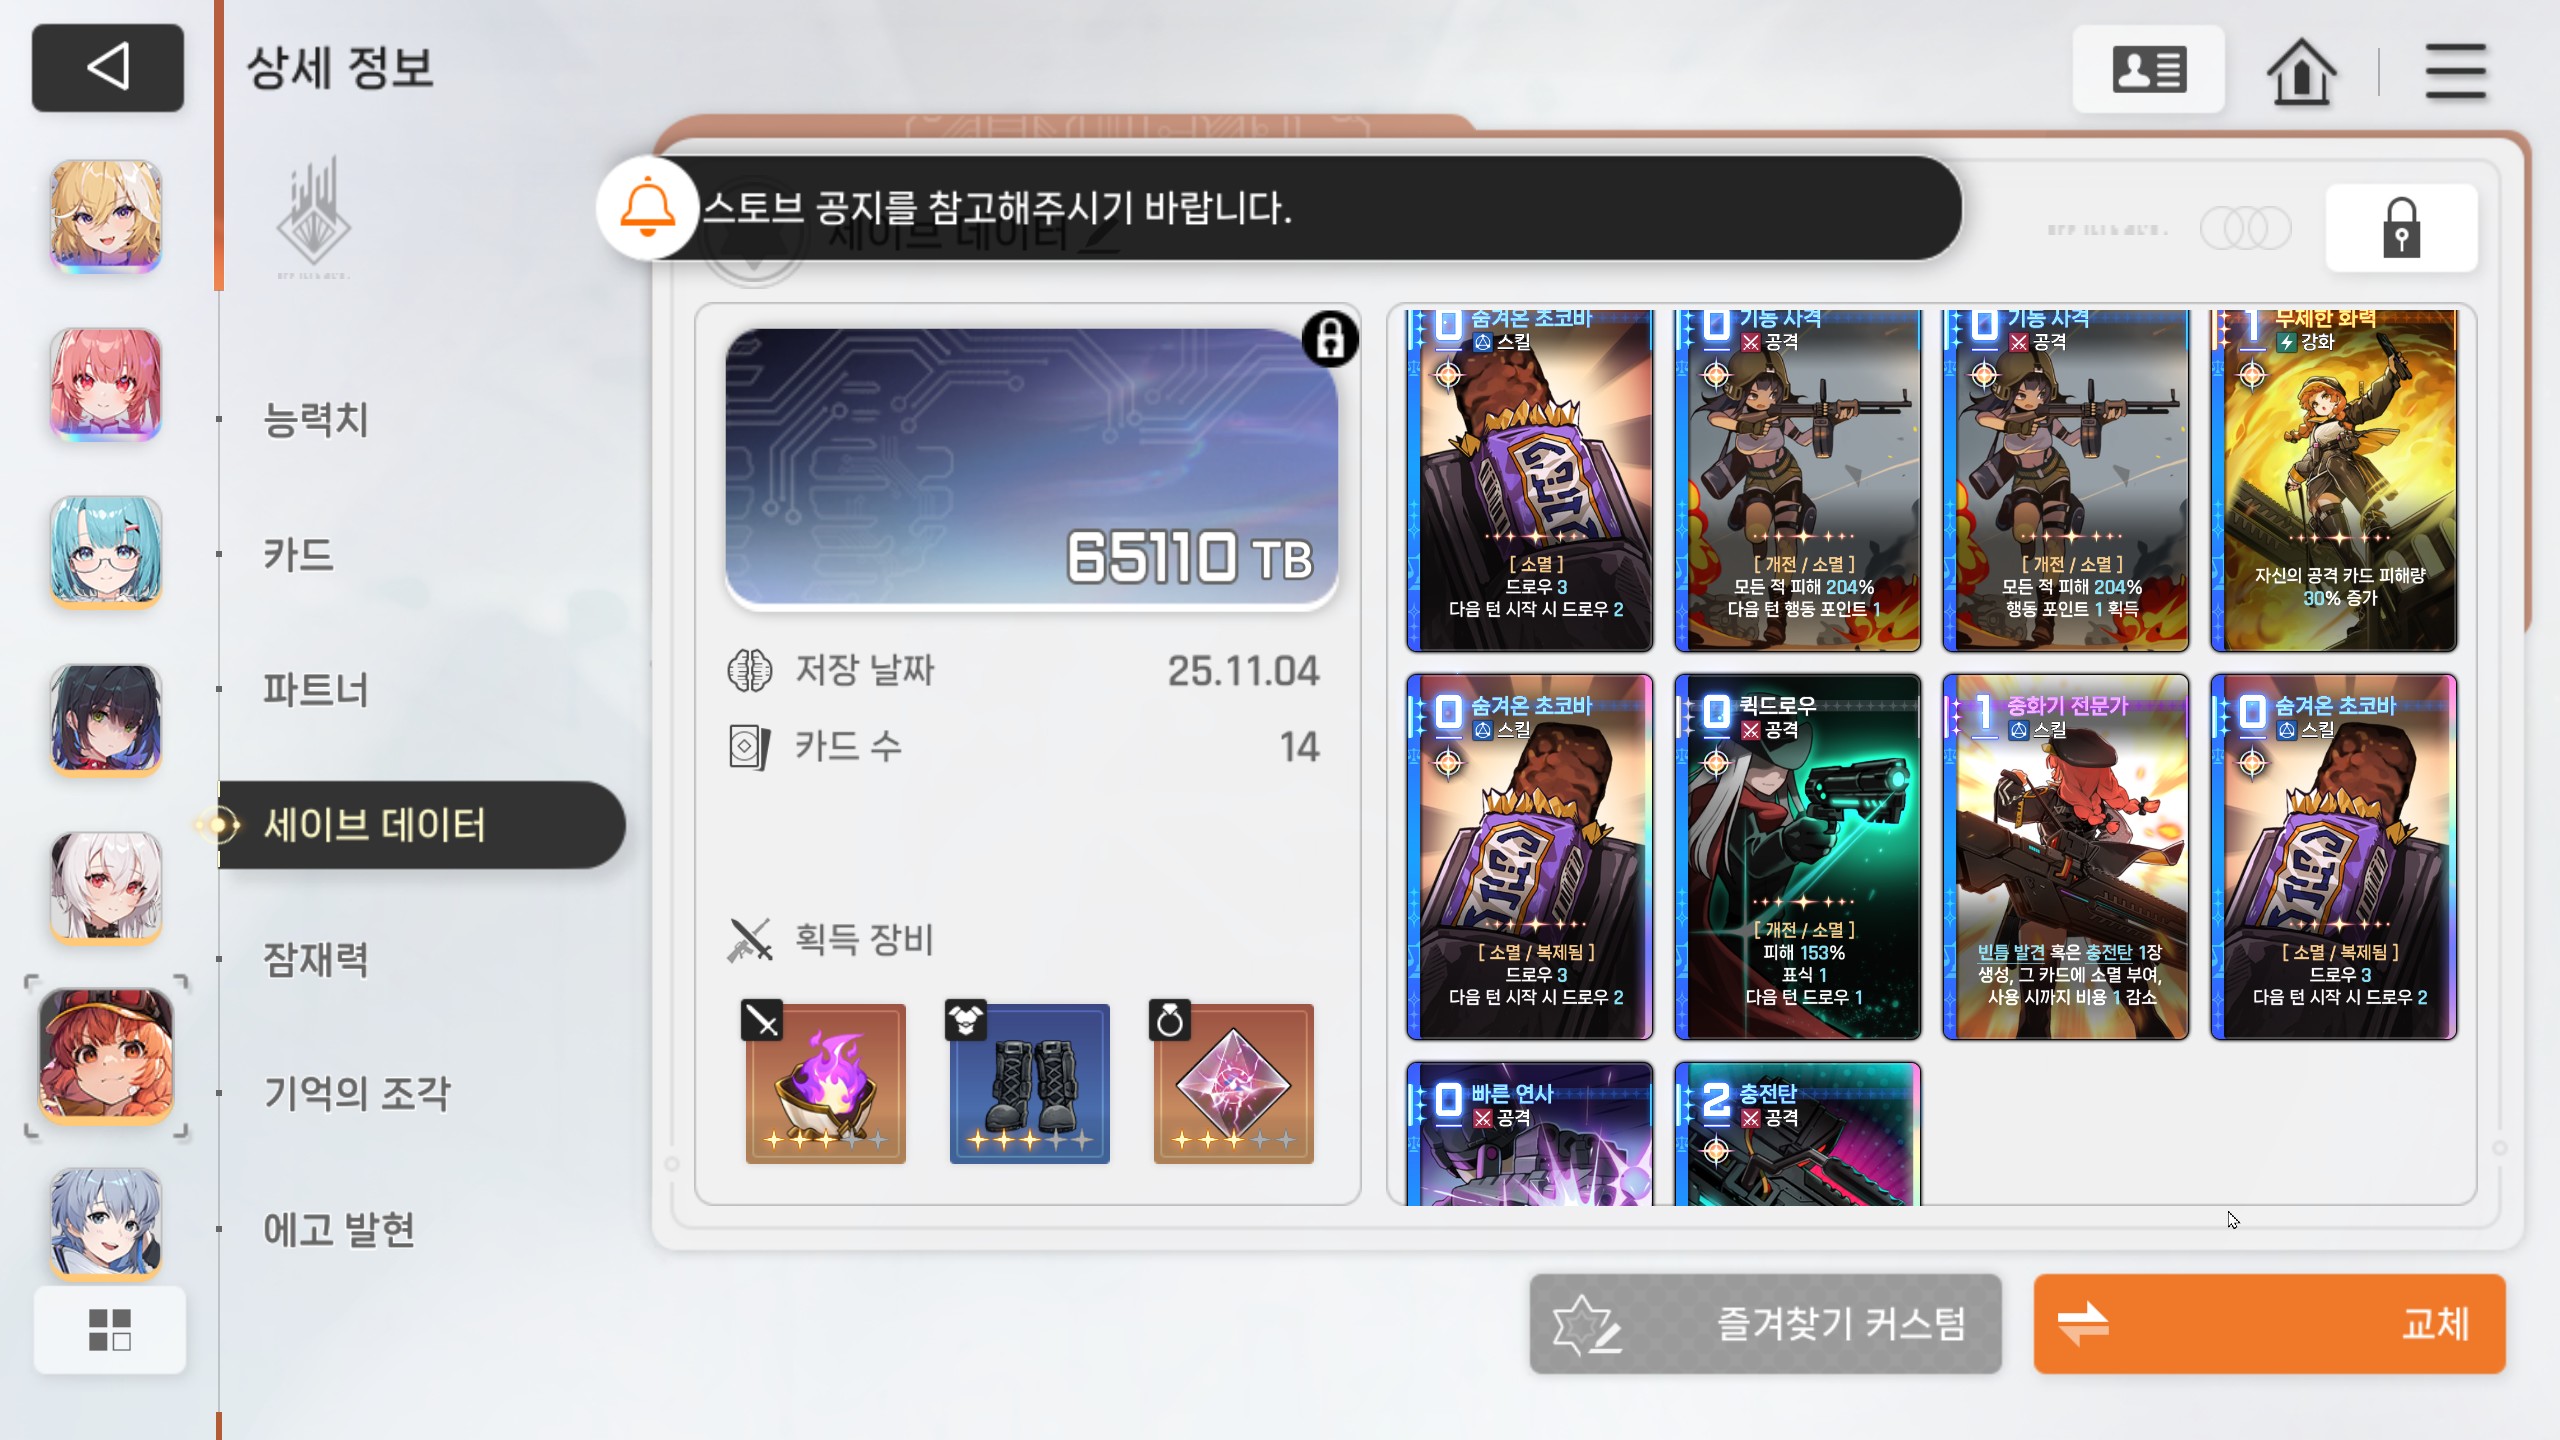This screenshot has height=1440, width=2560.
Task: Click the notification bell icon
Action: tap(647, 207)
